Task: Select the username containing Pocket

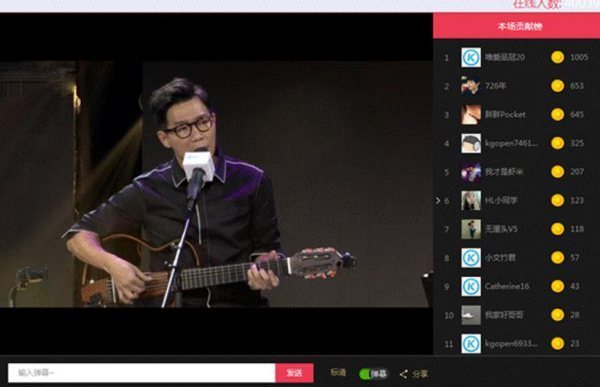Action: tap(505, 114)
